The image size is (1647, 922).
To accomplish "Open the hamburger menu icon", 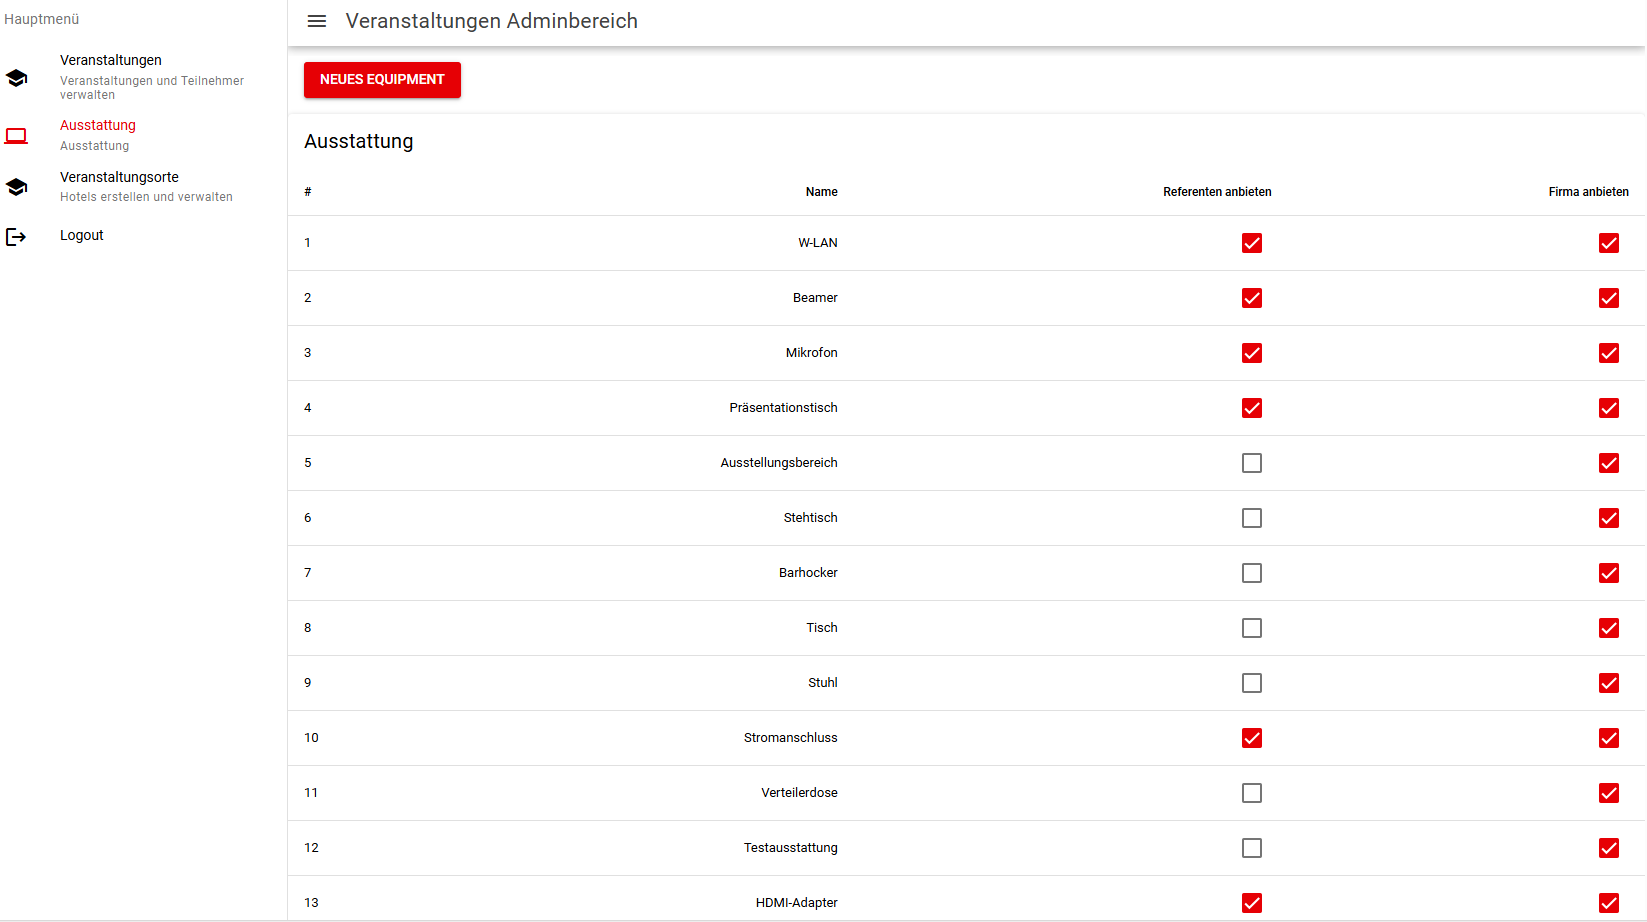I will 317,21.
